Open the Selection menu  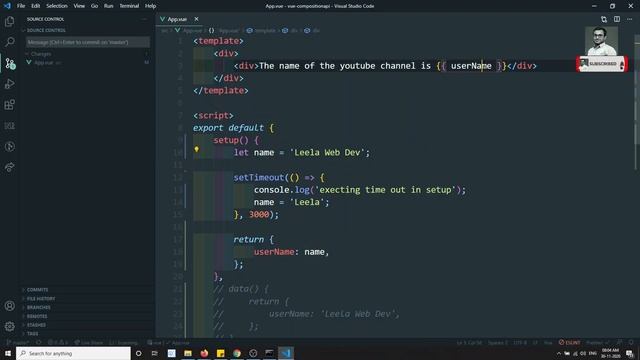(57, 6)
